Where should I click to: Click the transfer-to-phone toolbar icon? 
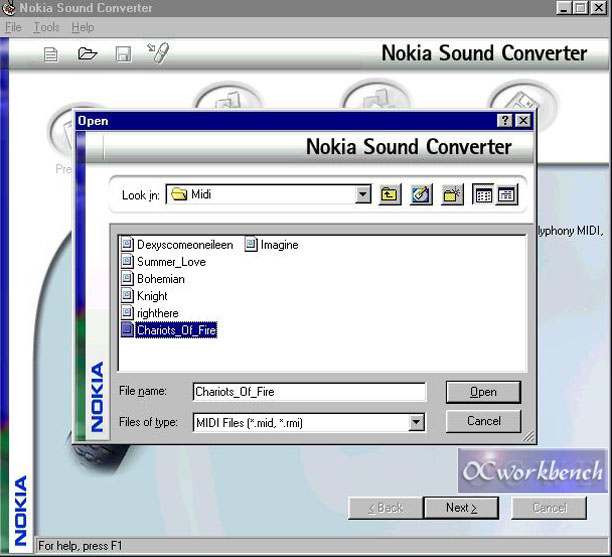(x=158, y=53)
